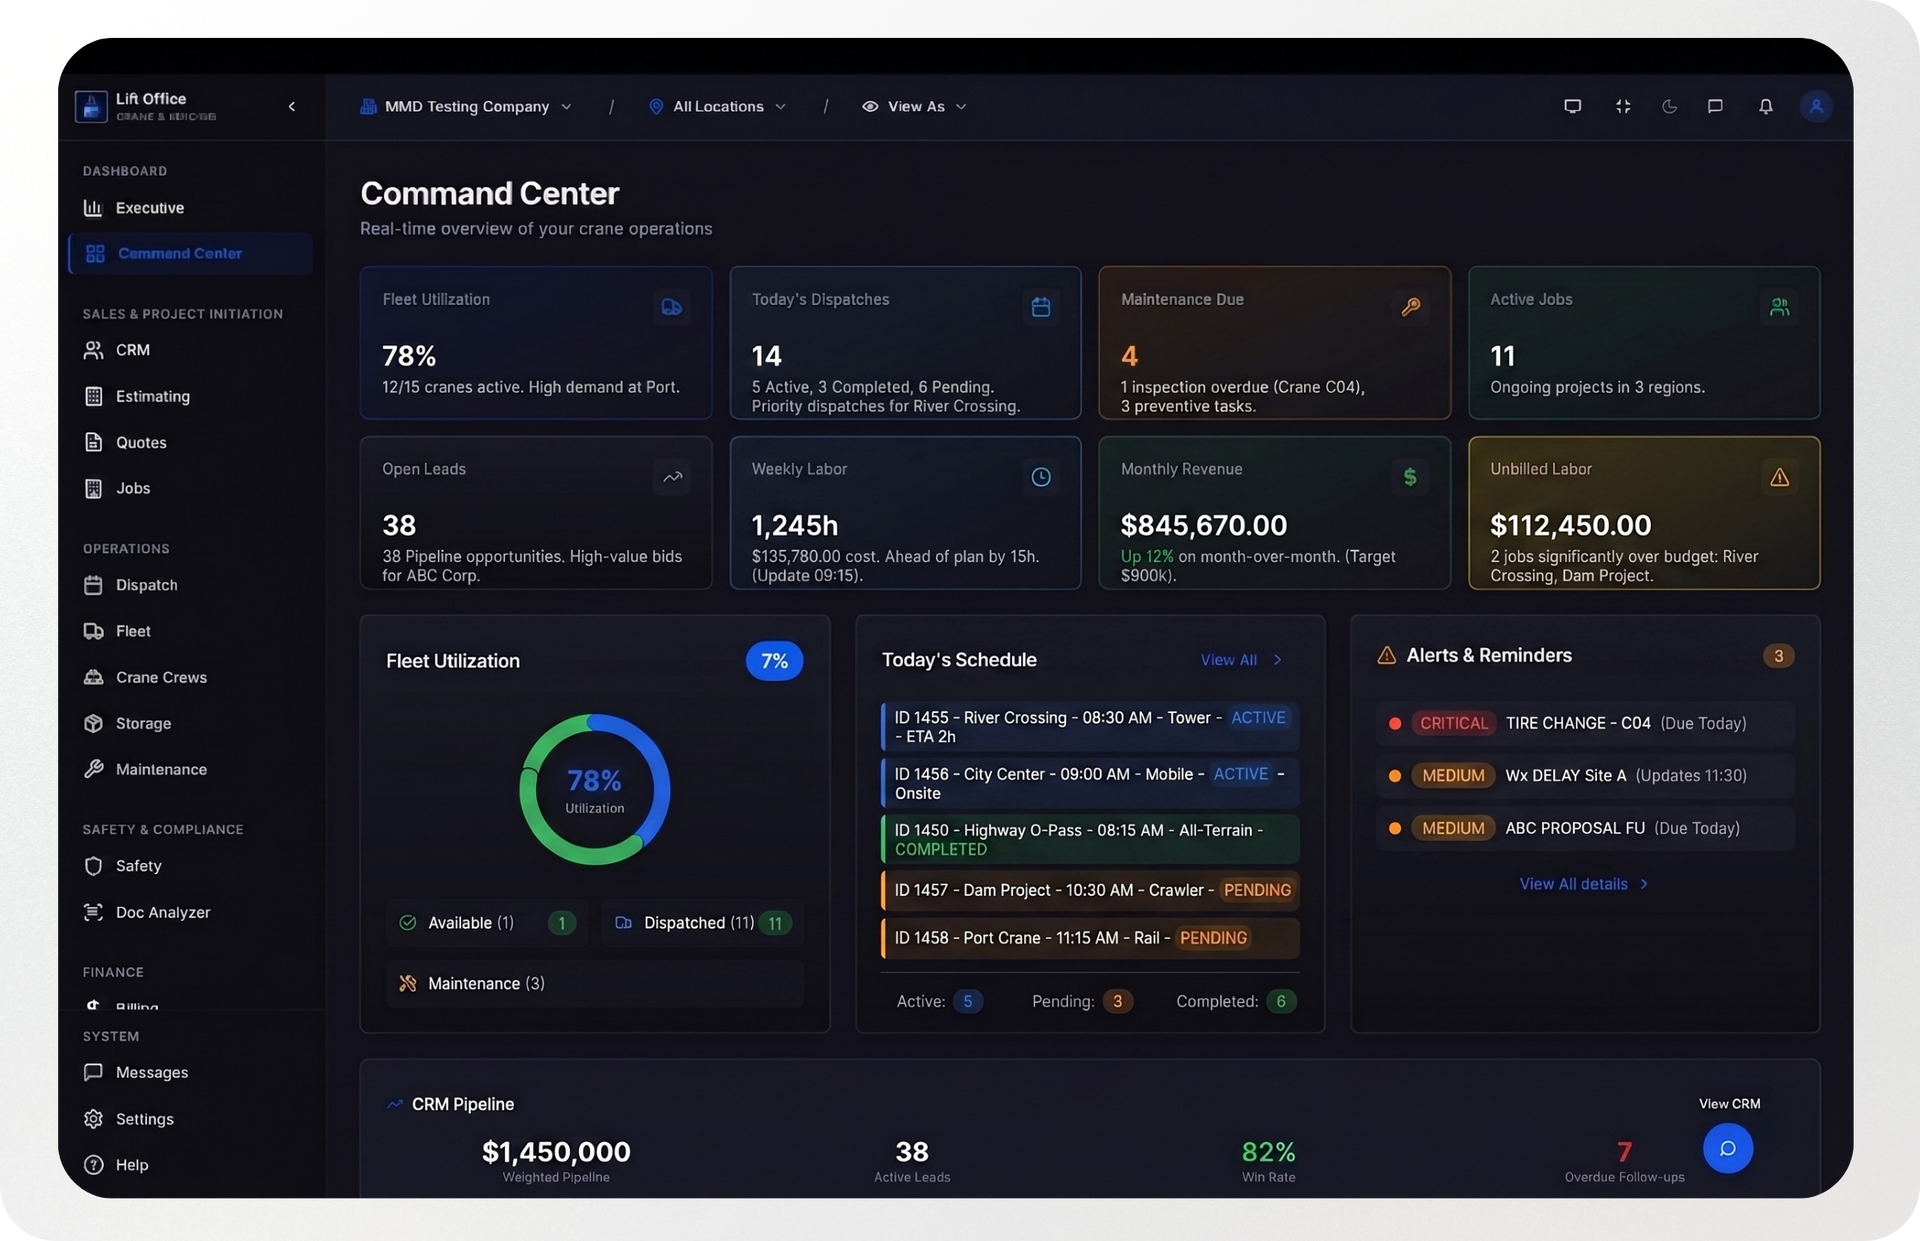Open Messages in sidebar
Viewport: 1920px width, 1241px height.
[x=190, y=1072]
